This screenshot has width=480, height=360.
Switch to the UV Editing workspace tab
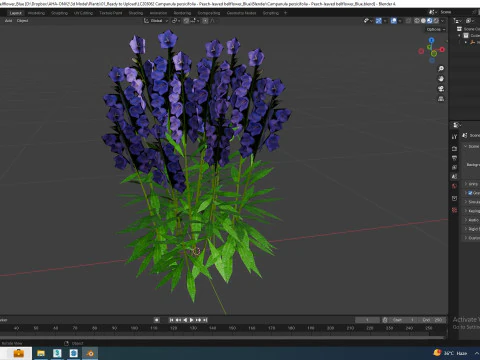click(x=83, y=13)
